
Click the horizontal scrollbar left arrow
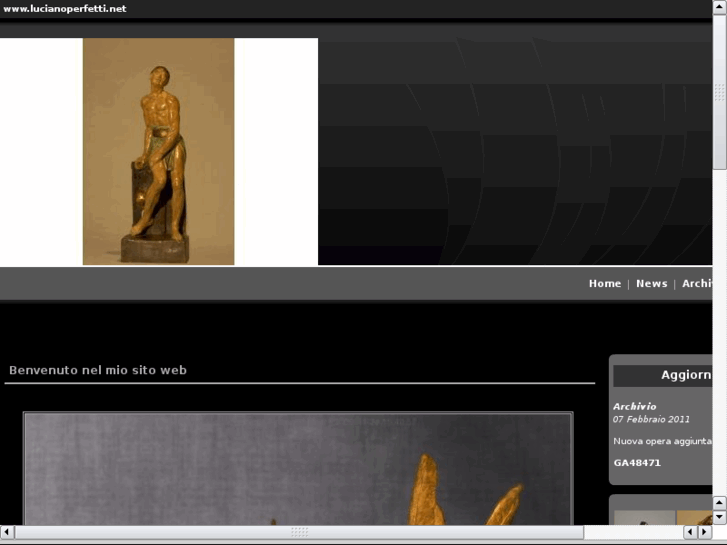click(x=7, y=532)
